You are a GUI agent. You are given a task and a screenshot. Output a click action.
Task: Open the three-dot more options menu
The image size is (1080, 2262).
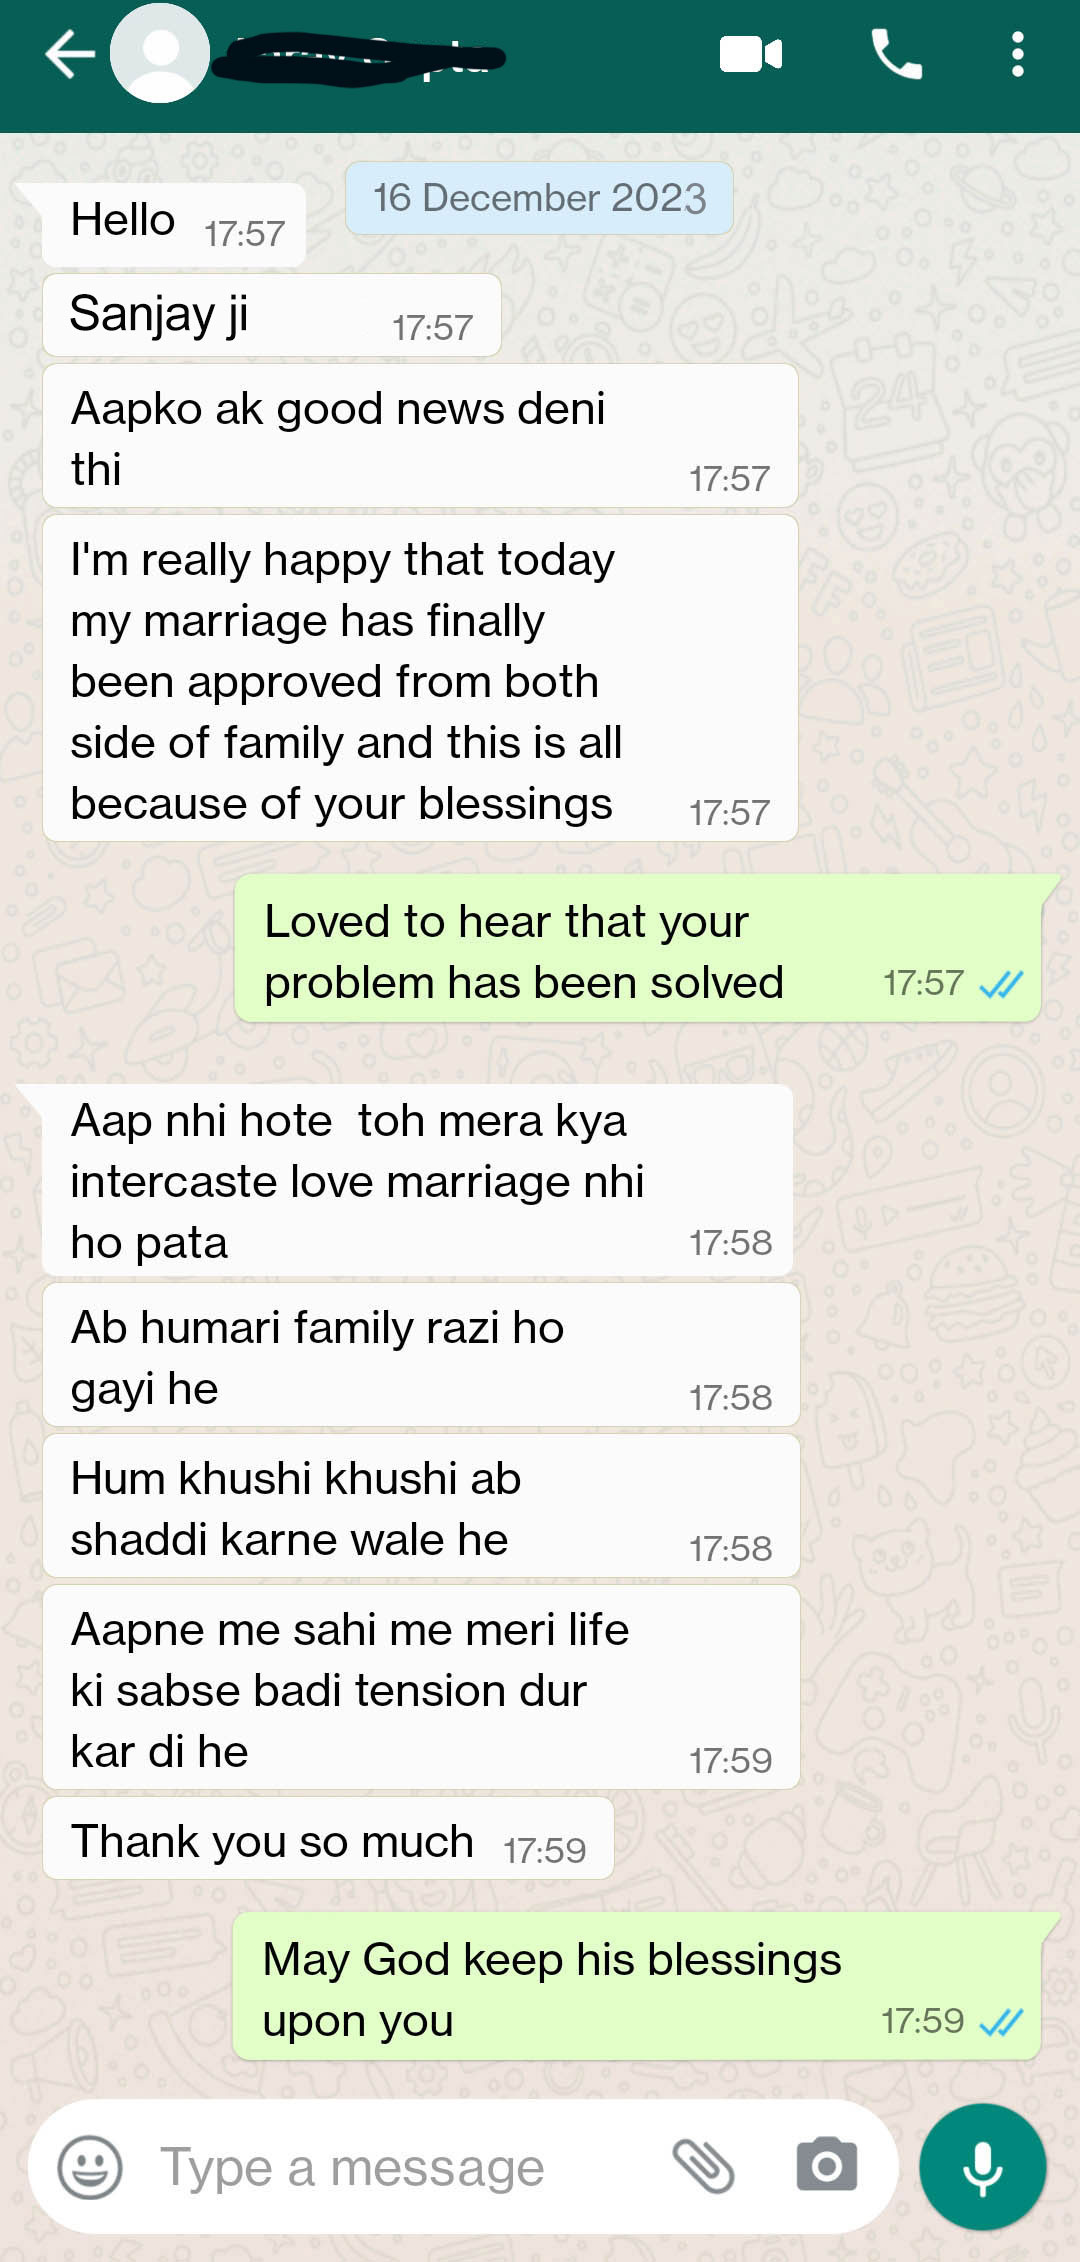point(1018,54)
